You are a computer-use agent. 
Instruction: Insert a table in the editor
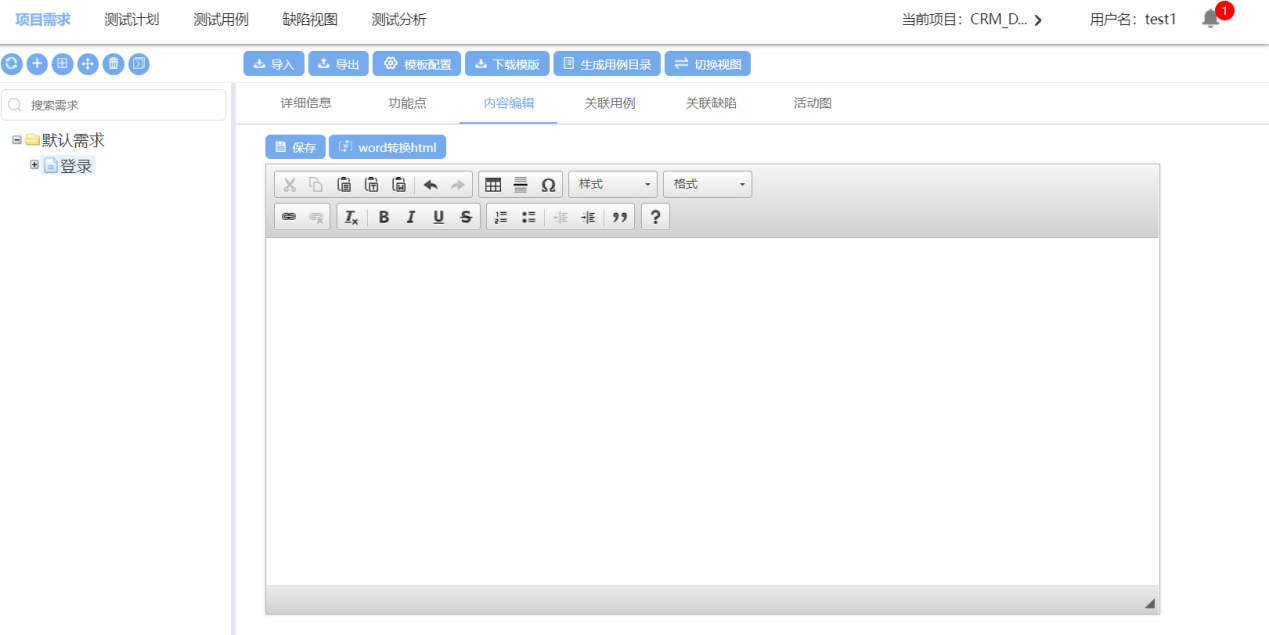coord(493,185)
